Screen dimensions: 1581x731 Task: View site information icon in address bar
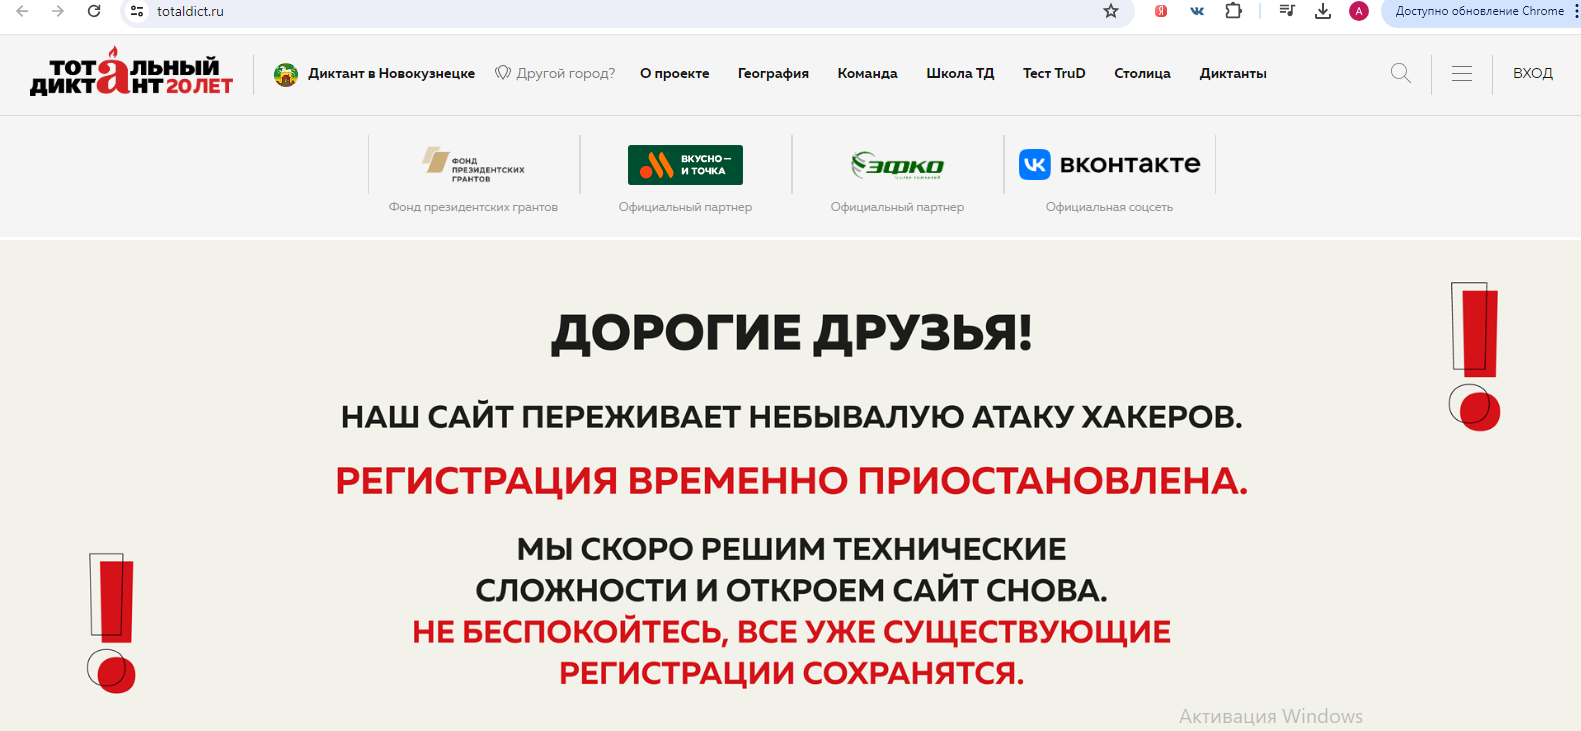click(137, 11)
